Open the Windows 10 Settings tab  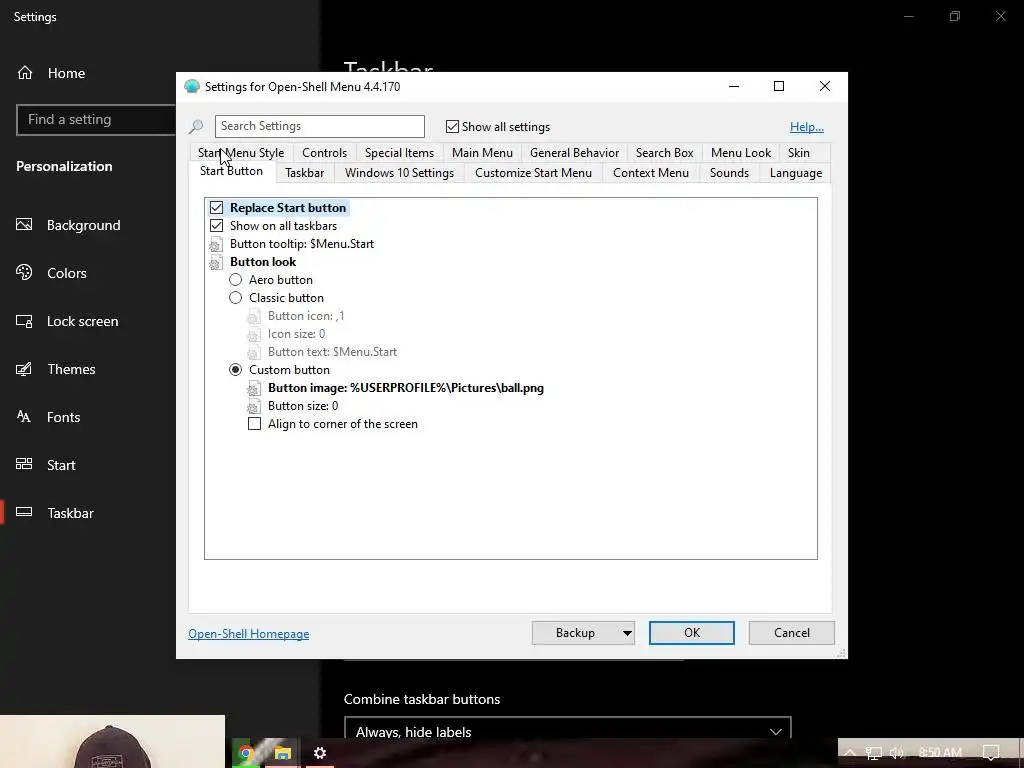[399, 173]
